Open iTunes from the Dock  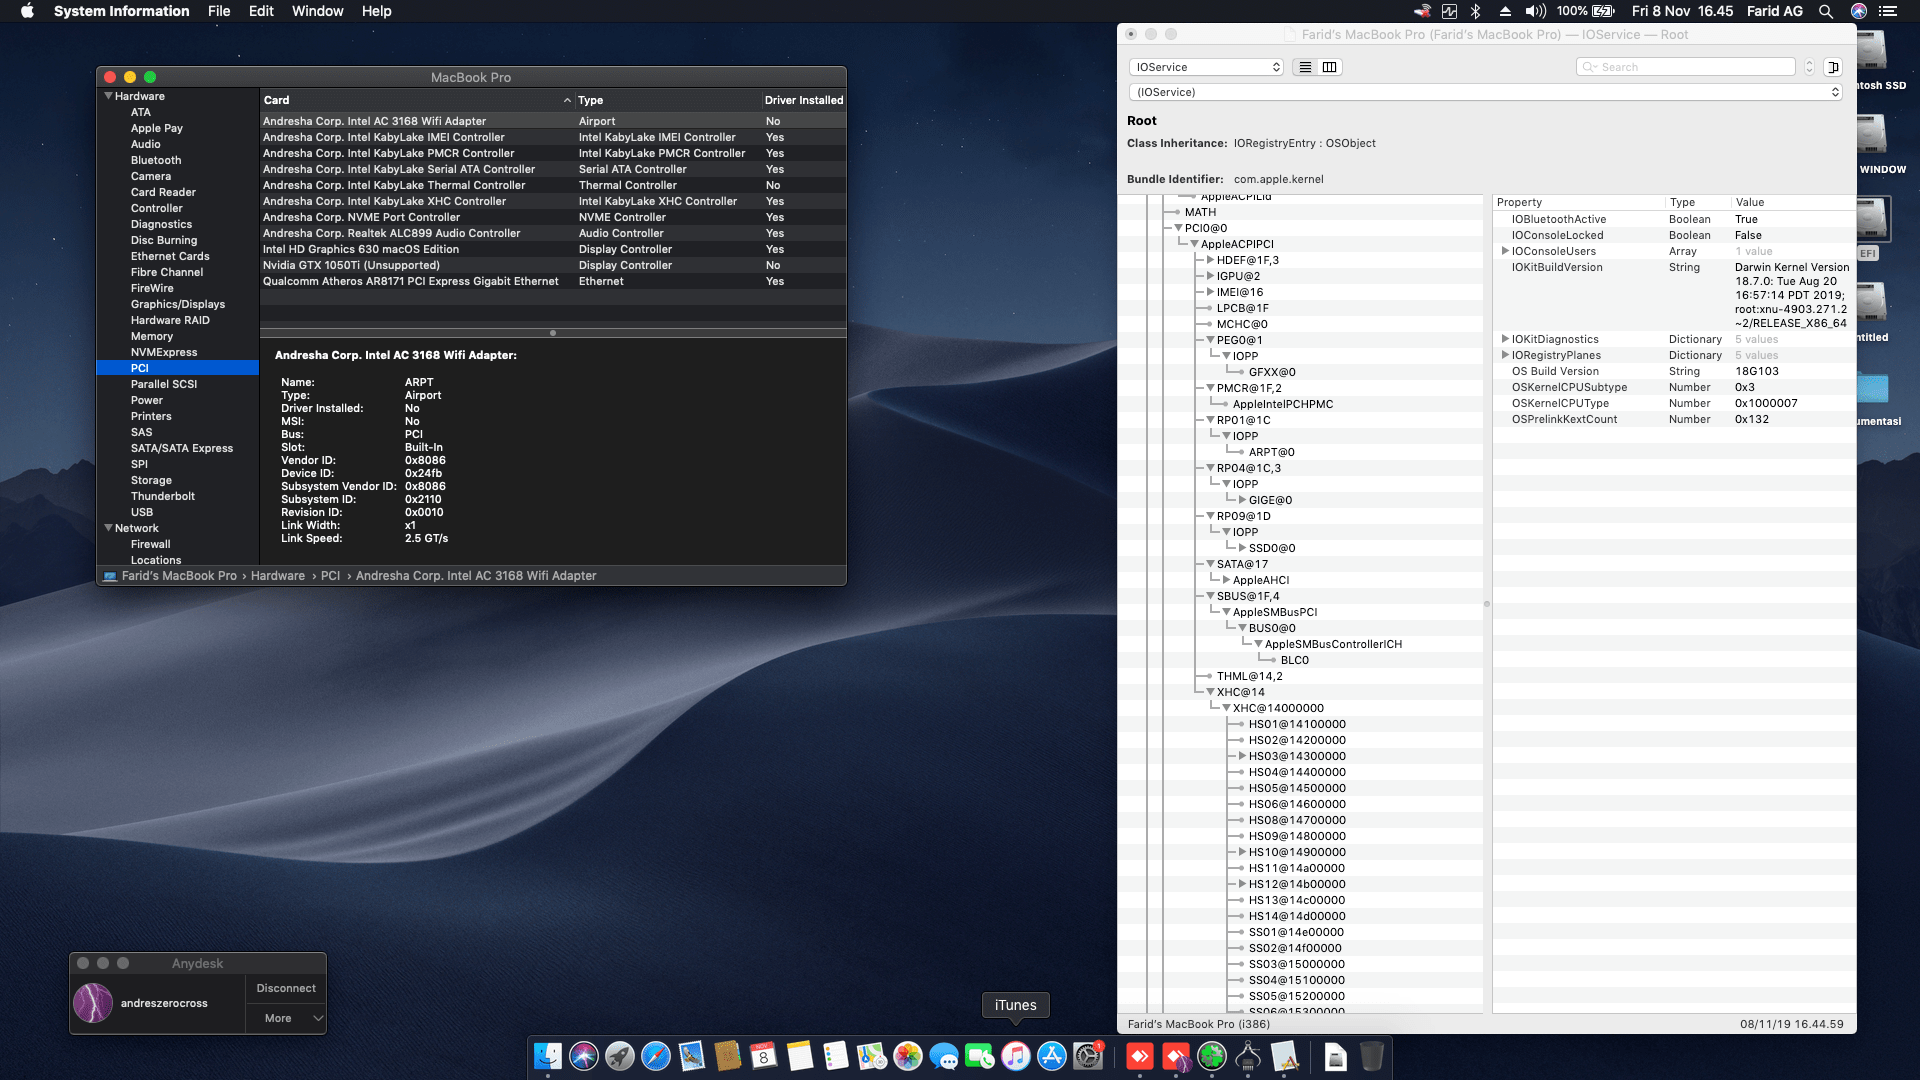[1015, 1056]
